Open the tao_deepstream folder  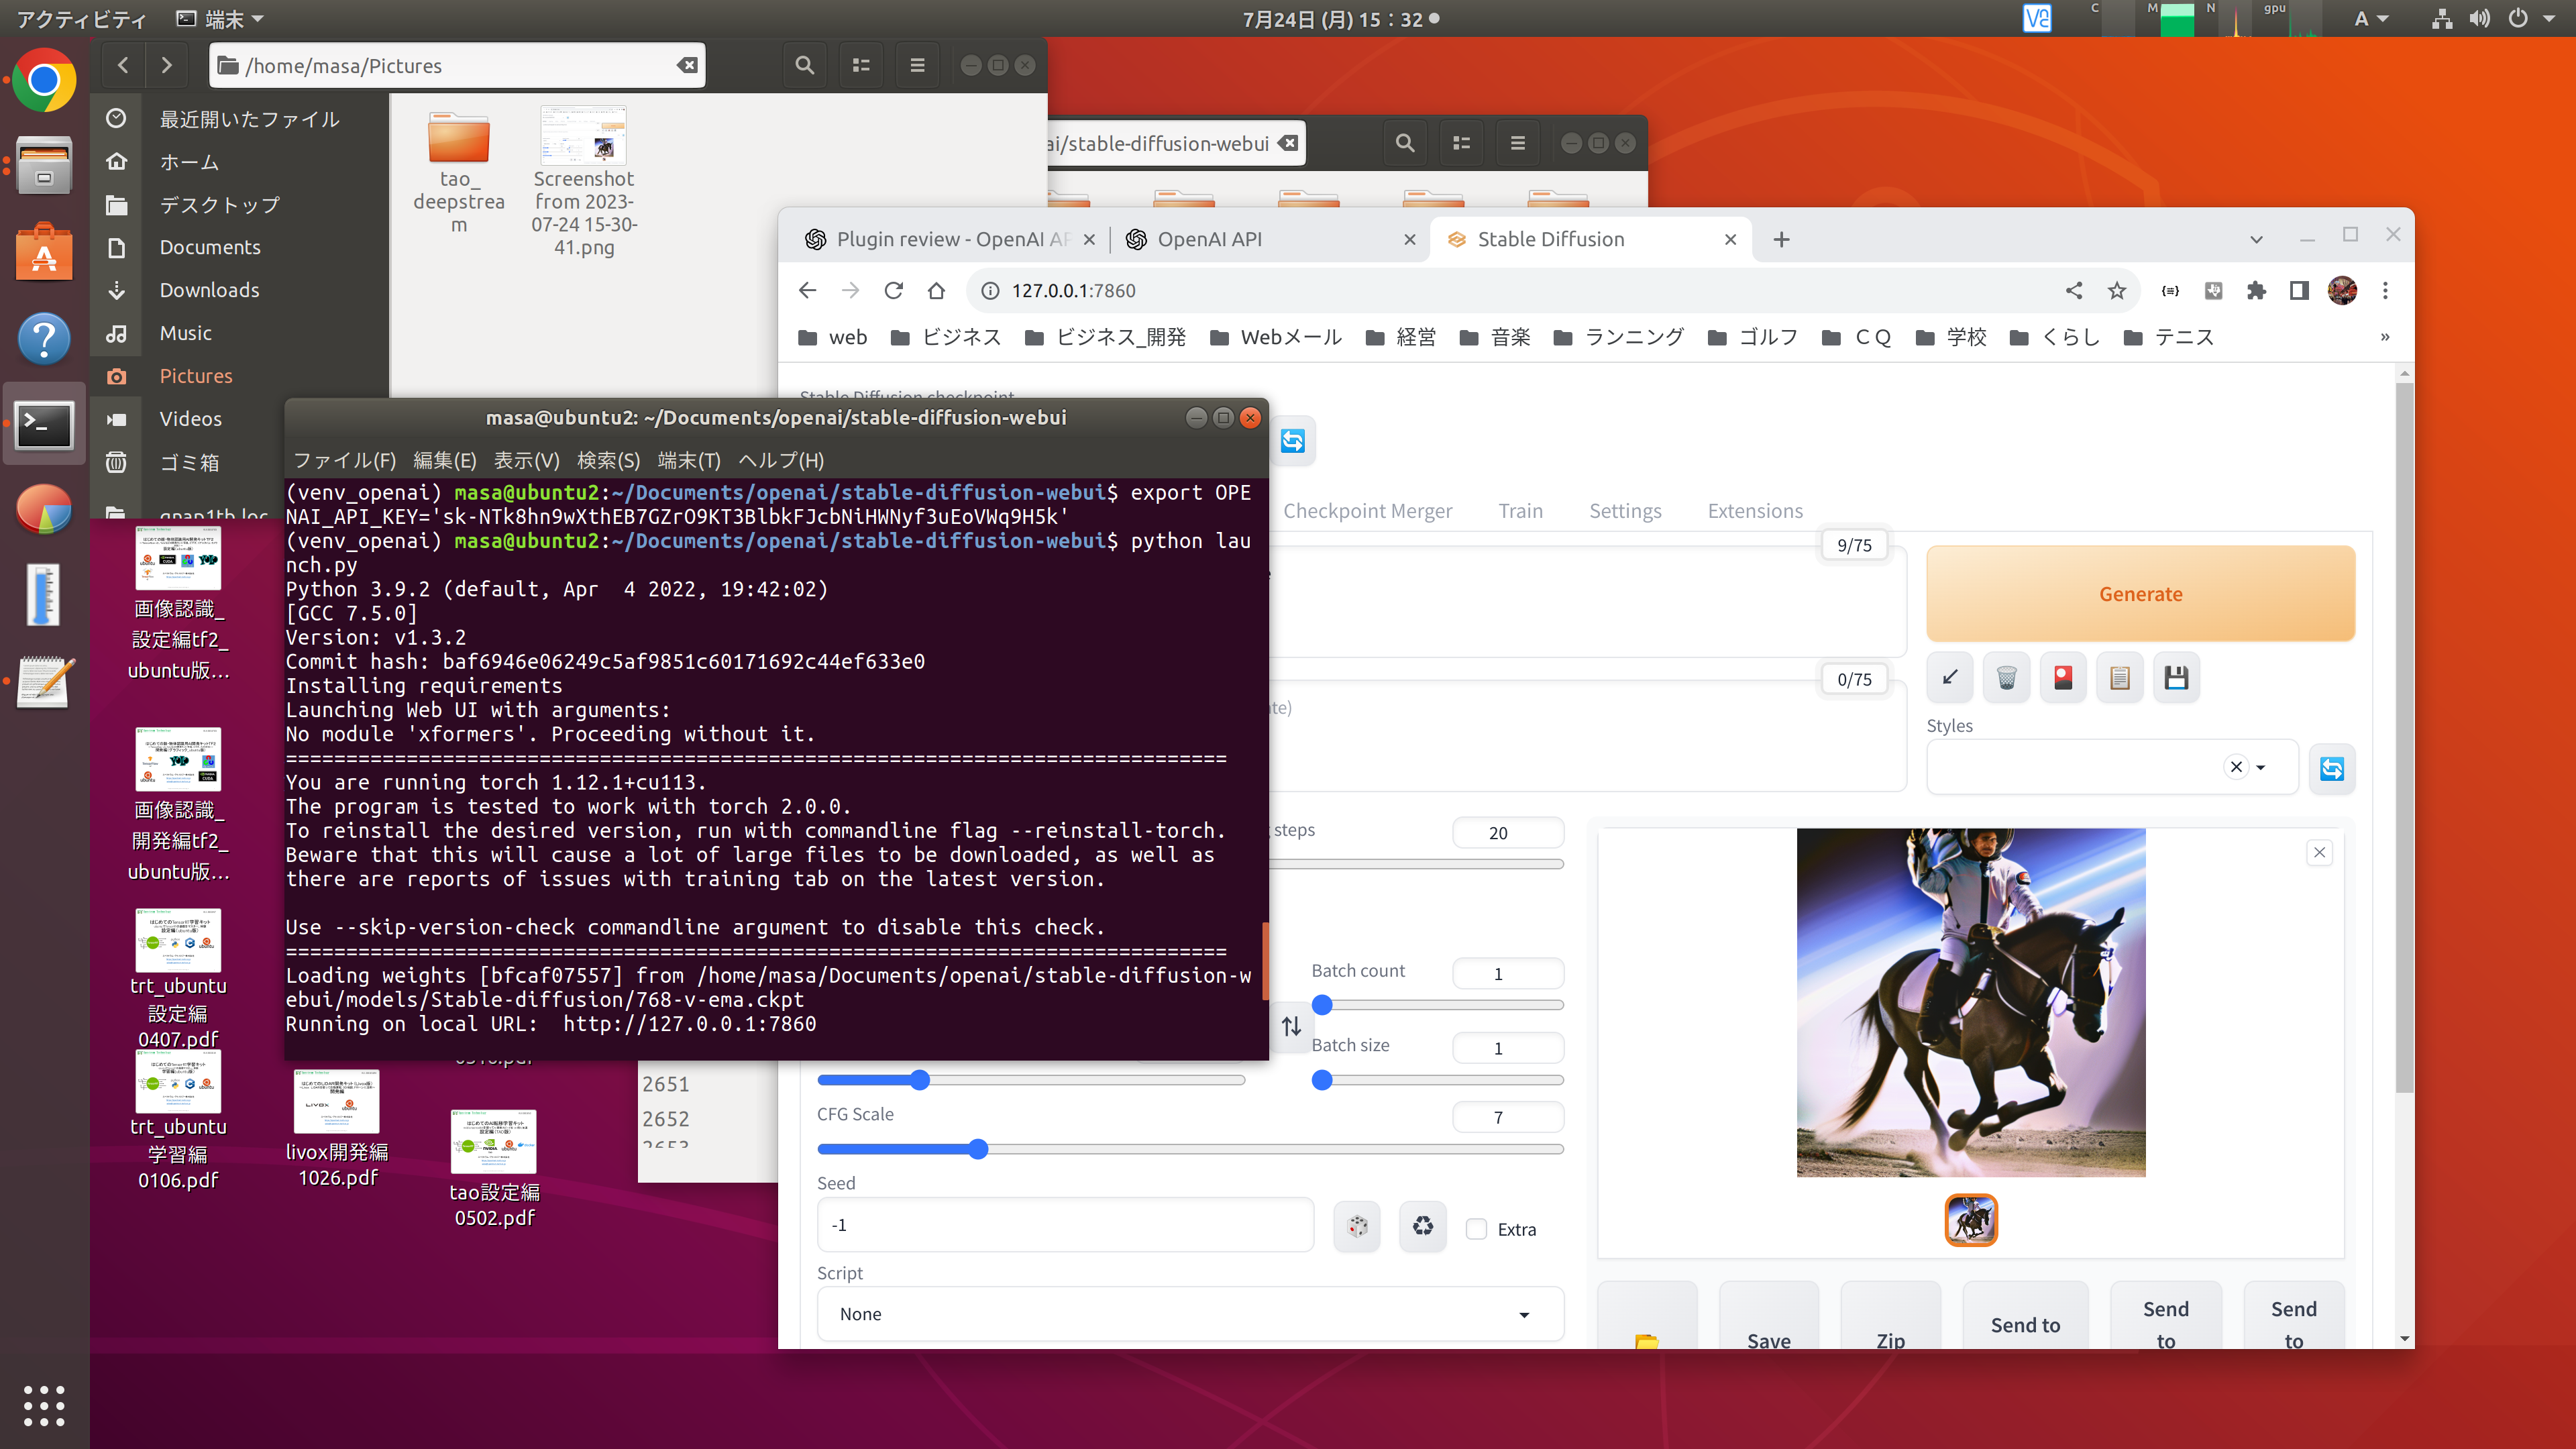point(458,170)
